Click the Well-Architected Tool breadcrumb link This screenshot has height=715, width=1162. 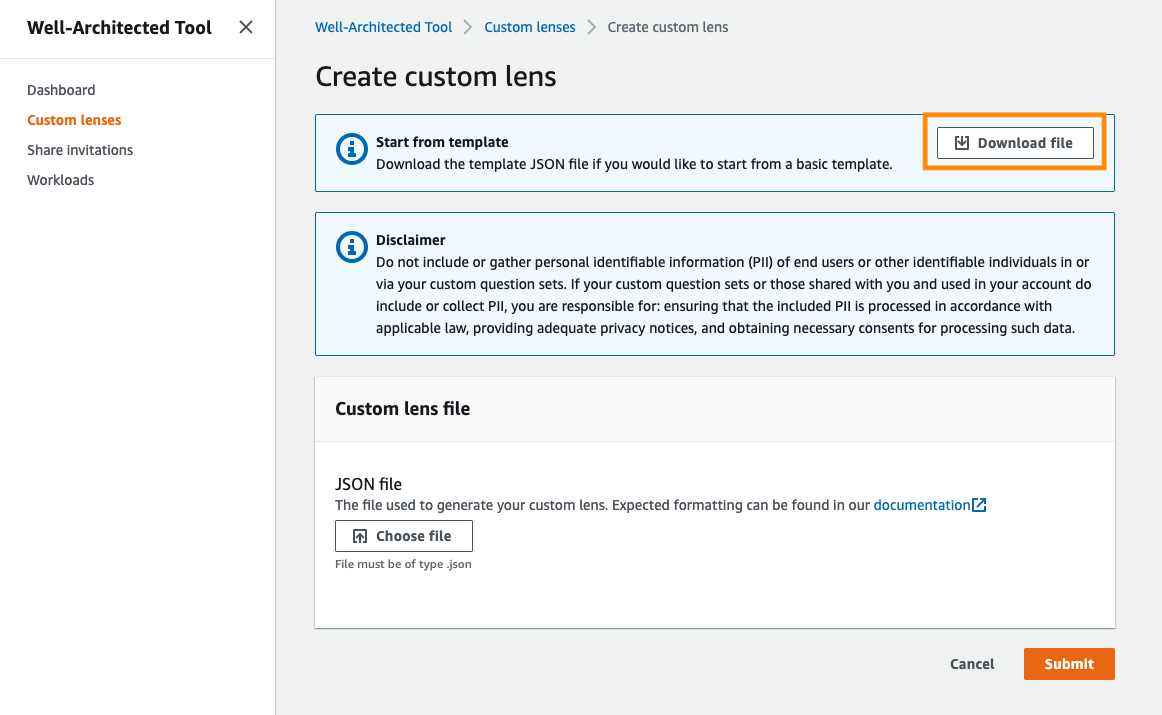384,27
